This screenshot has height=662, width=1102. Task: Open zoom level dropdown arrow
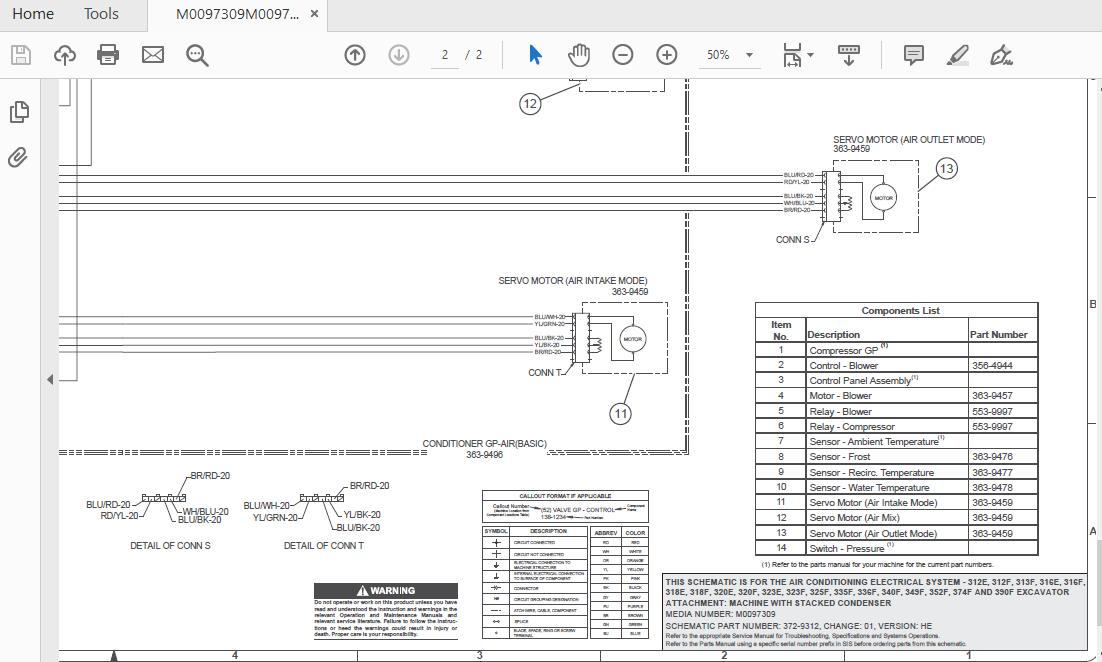coord(749,55)
